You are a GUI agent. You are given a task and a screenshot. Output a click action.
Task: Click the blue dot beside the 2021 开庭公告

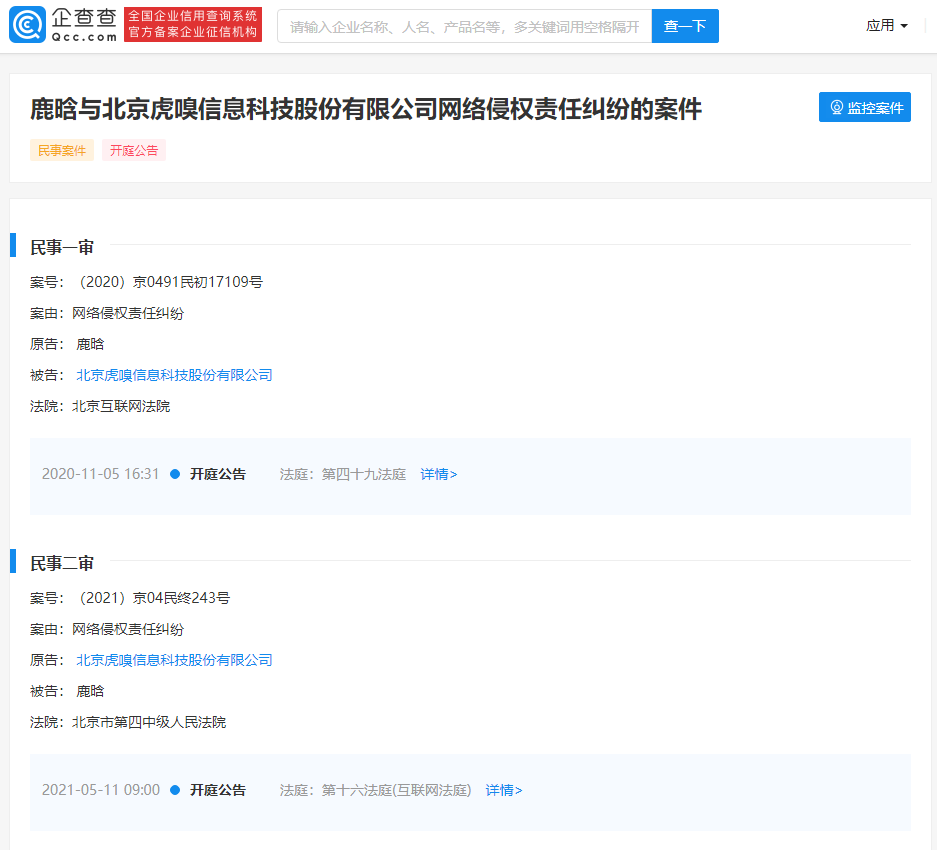tap(175, 791)
